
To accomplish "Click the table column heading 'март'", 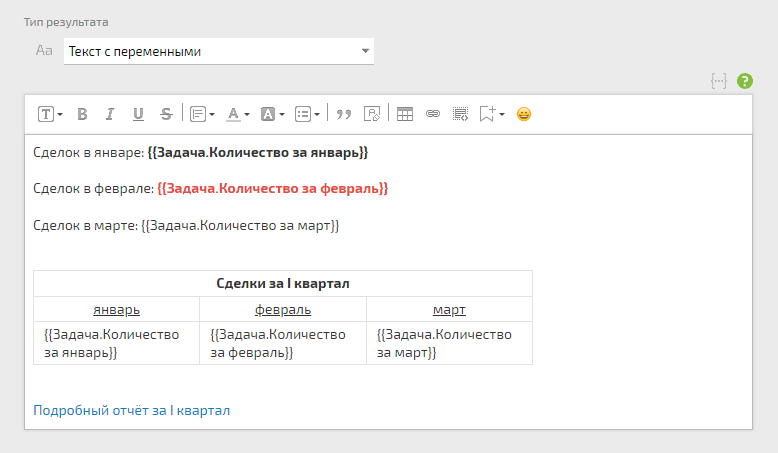I will tap(449, 310).
